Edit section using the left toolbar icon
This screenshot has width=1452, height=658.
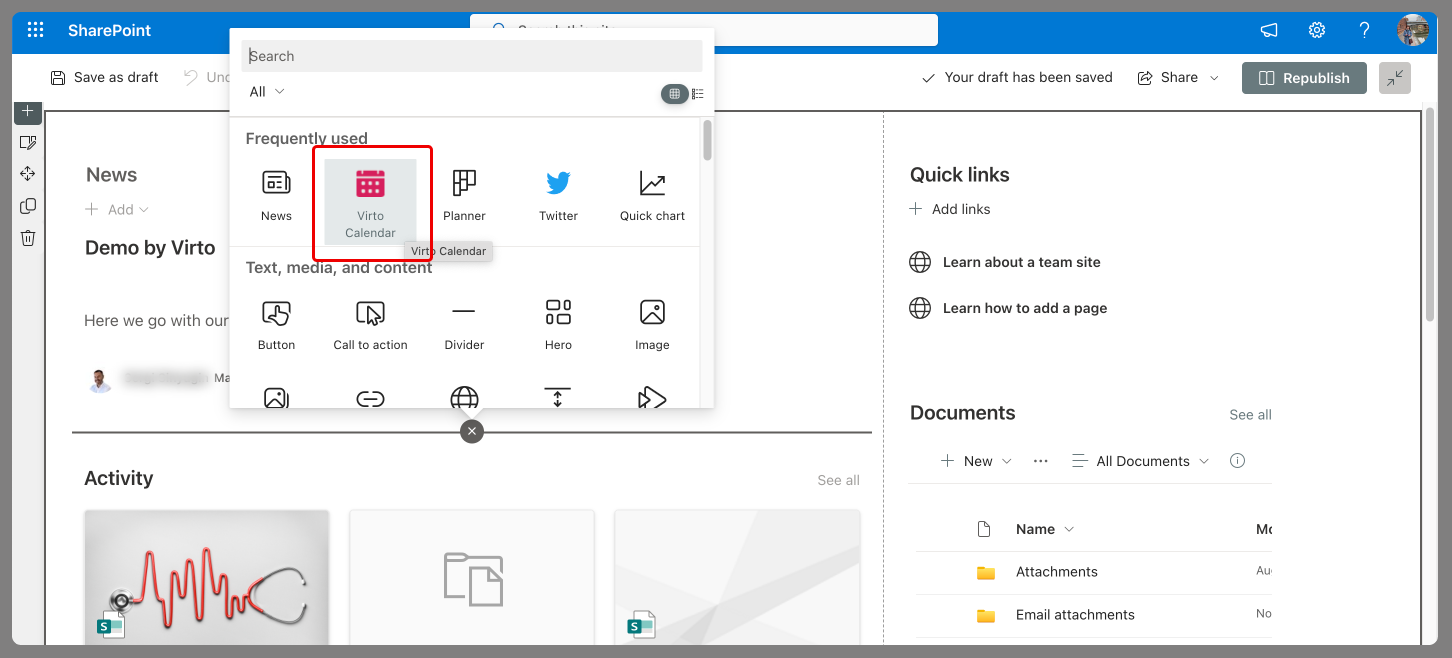tap(28, 143)
